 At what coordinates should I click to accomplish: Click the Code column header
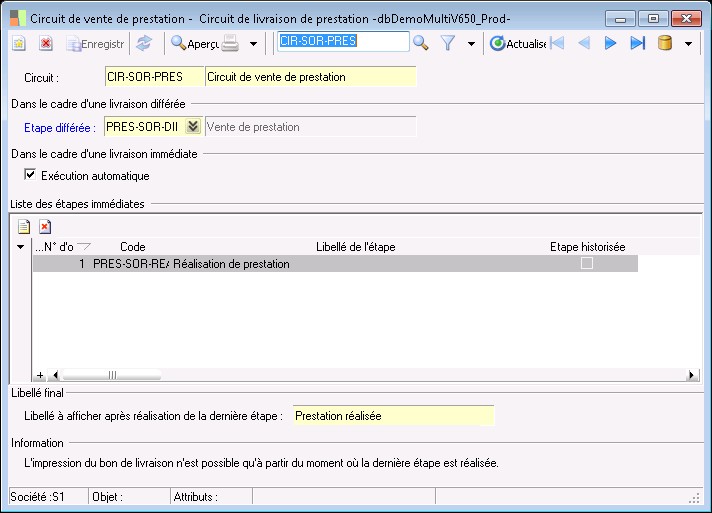pos(133,247)
